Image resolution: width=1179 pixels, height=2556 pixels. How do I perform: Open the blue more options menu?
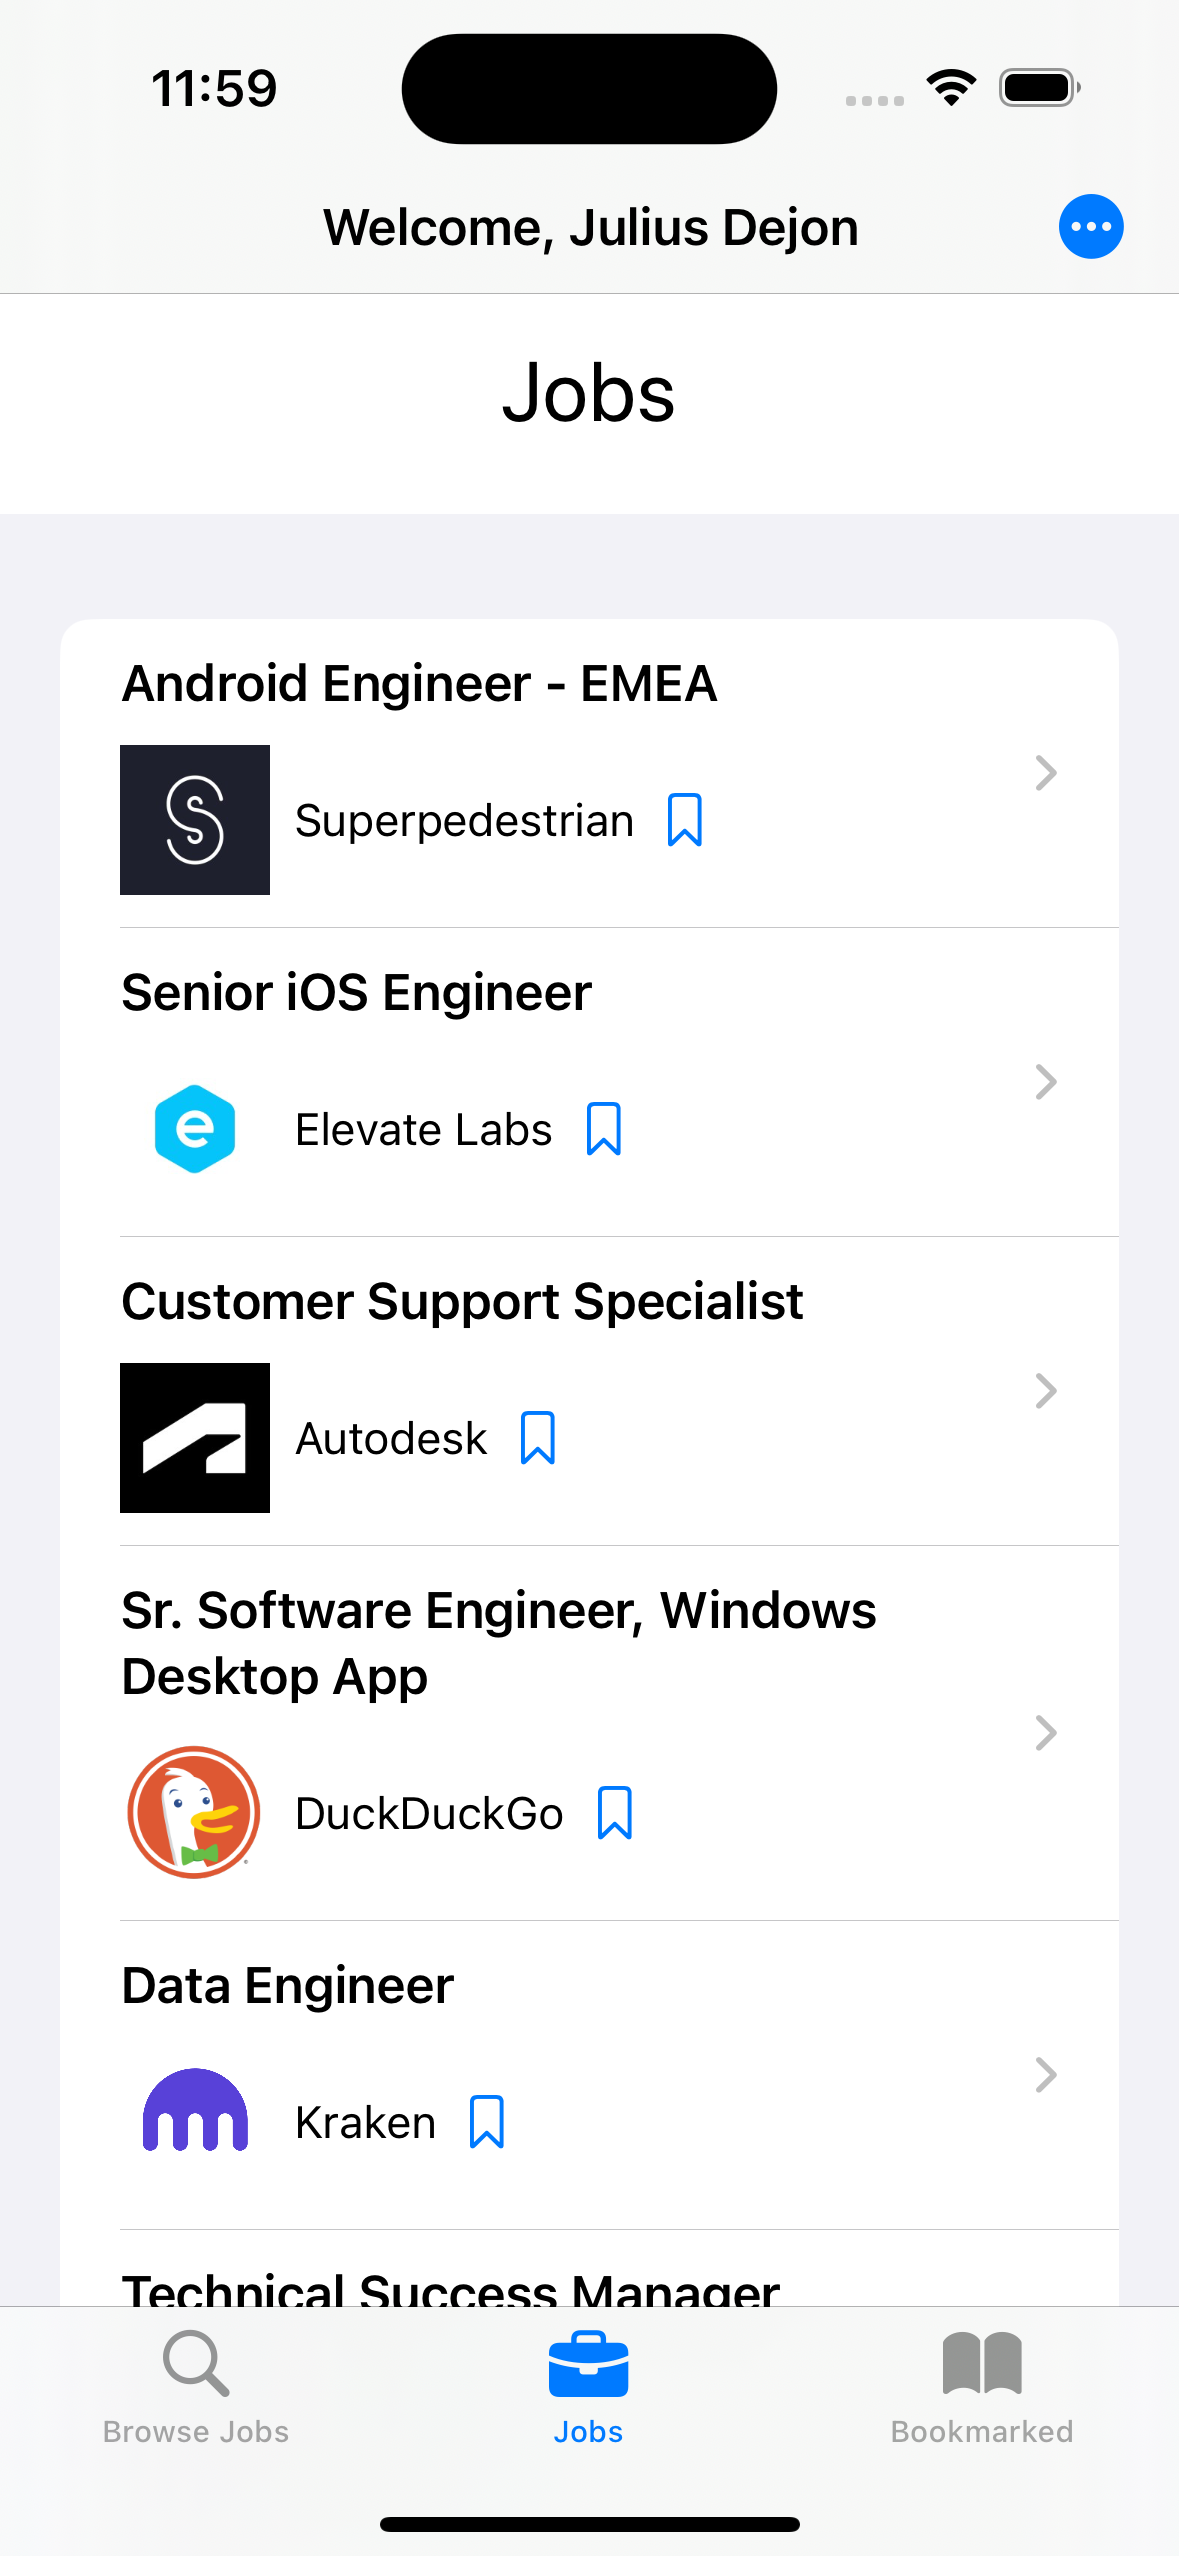(1090, 227)
